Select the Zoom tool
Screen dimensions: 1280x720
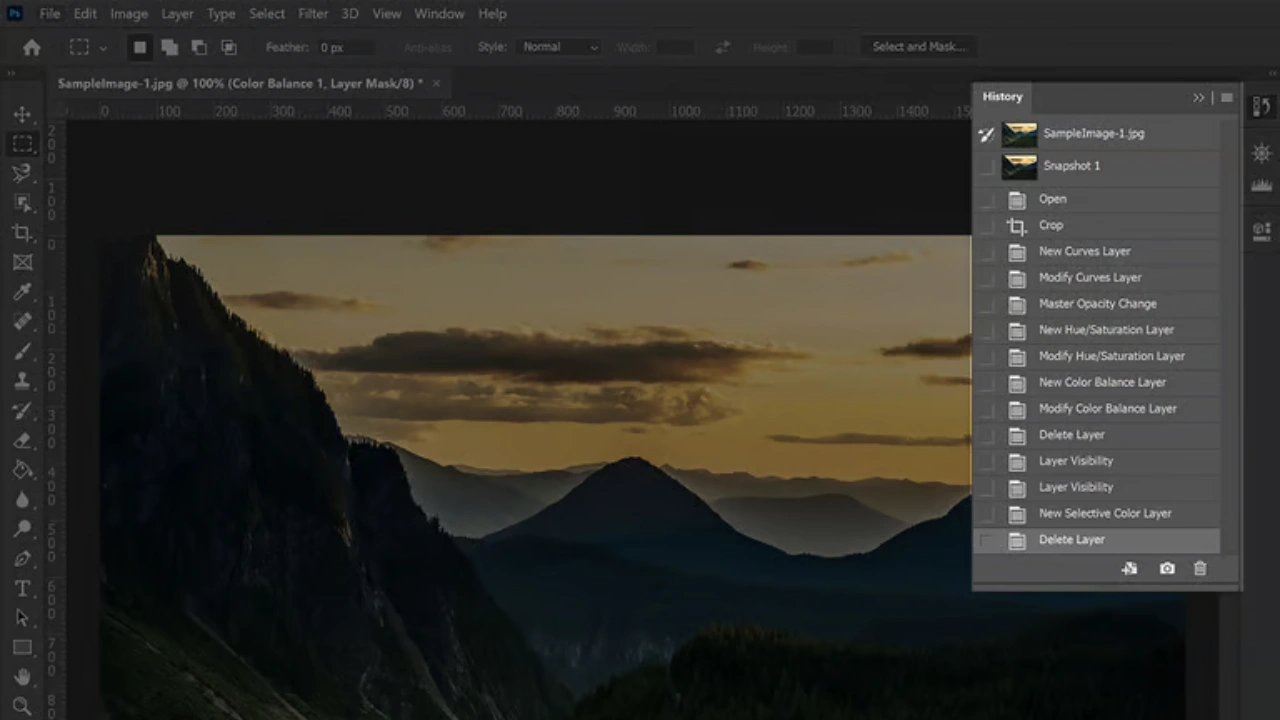click(22, 705)
